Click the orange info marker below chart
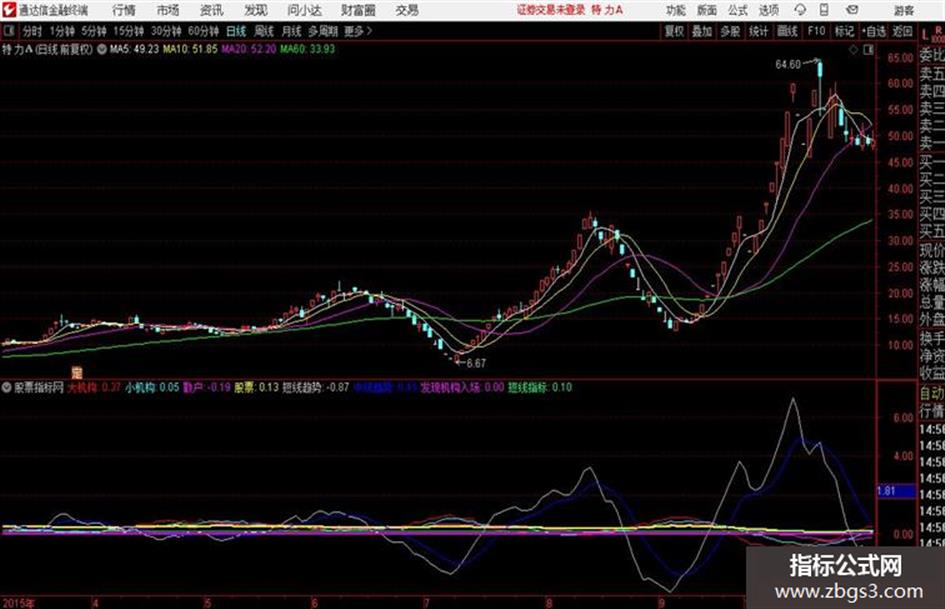The image size is (945, 609). click(77, 372)
